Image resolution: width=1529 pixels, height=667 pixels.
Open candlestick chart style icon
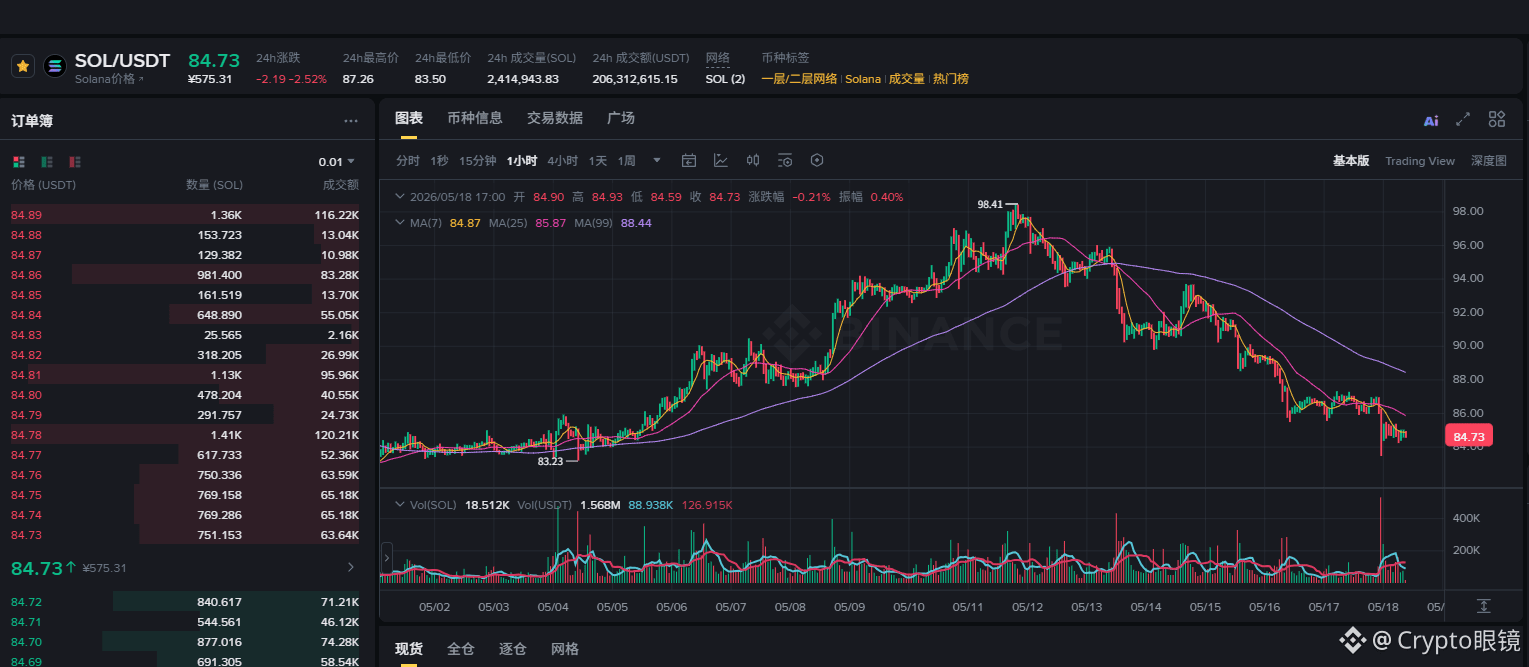(x=753, y=160)
